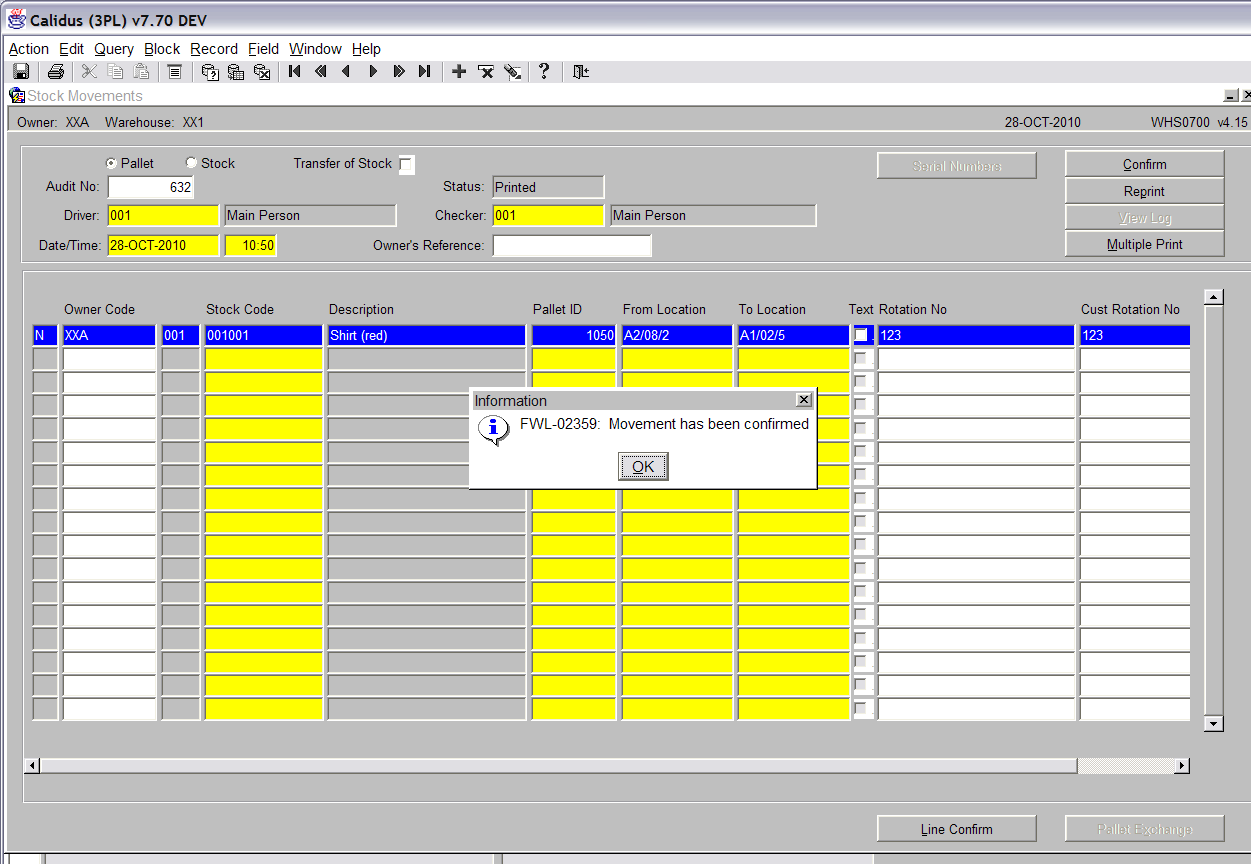
Task: Tick the Transfer of Stock checkbox
Action: [x=406, y=165]
